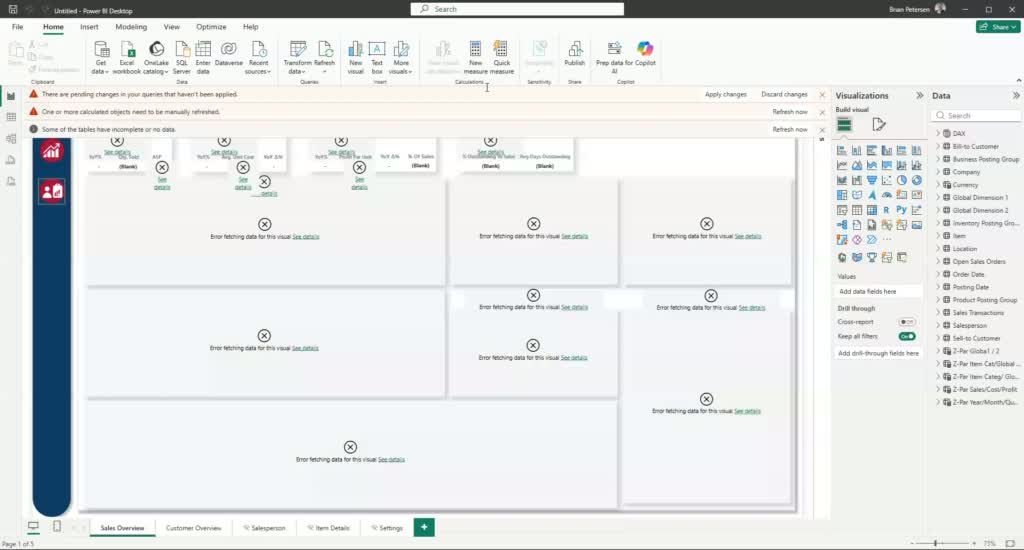Switch to Report view in left sidebar
The image size is (1024, 550).
pyautogui.click(x=11, y=96)
